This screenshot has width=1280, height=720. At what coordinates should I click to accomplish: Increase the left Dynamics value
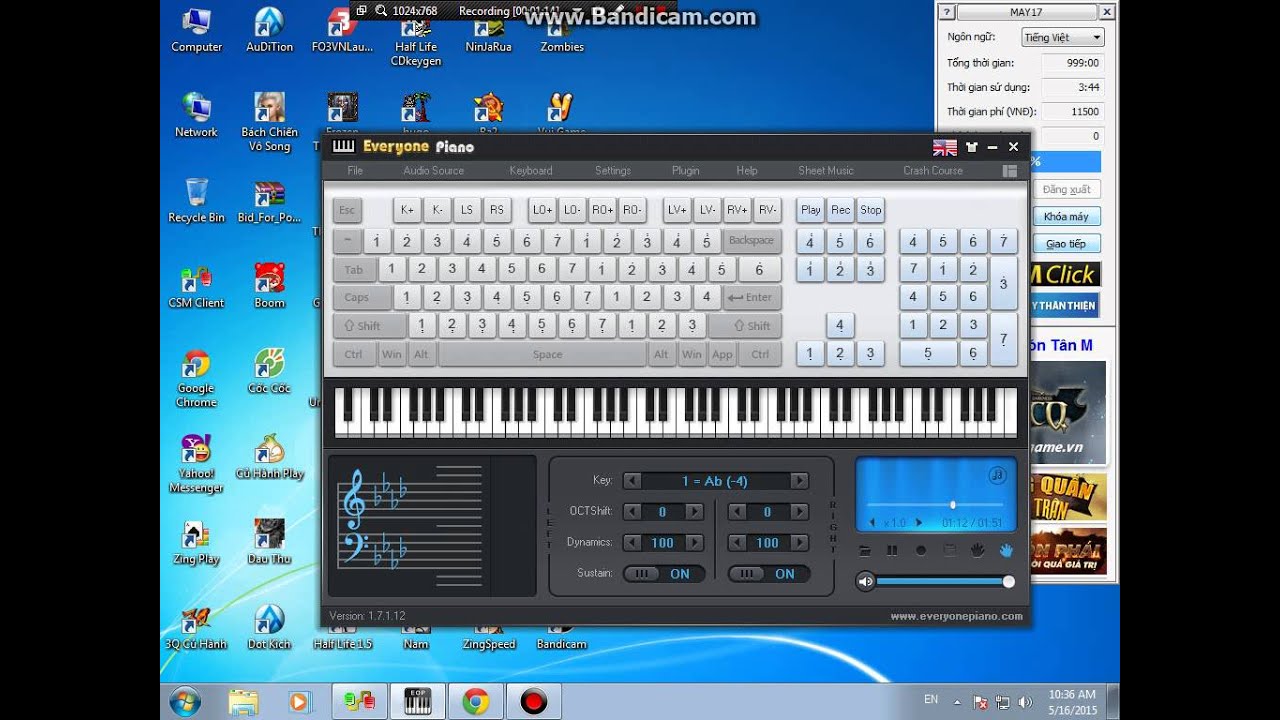(694, 543)
